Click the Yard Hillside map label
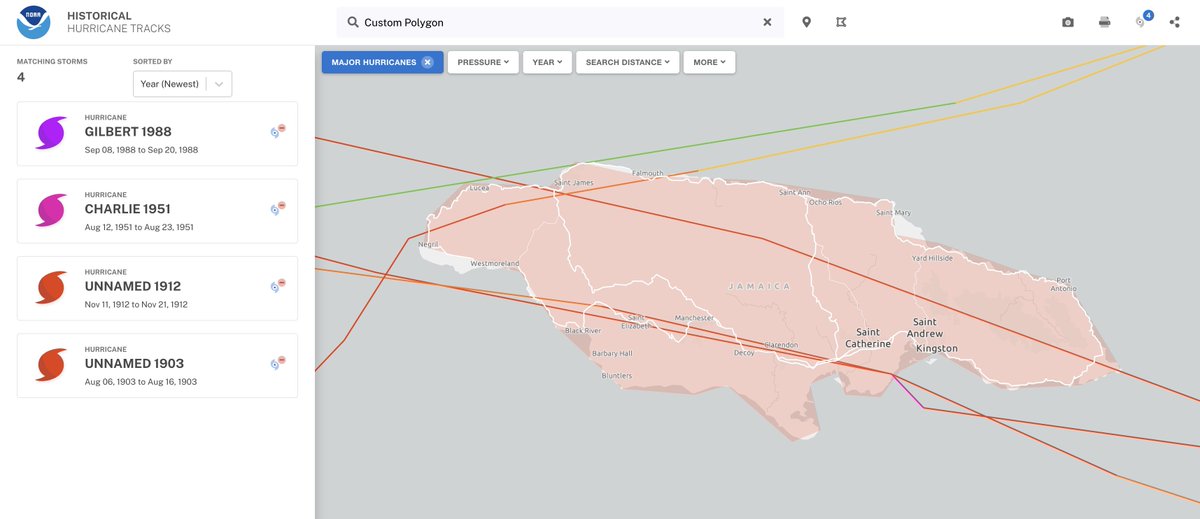Screen dimensions: 1200x519 click(x=934, y=258)
